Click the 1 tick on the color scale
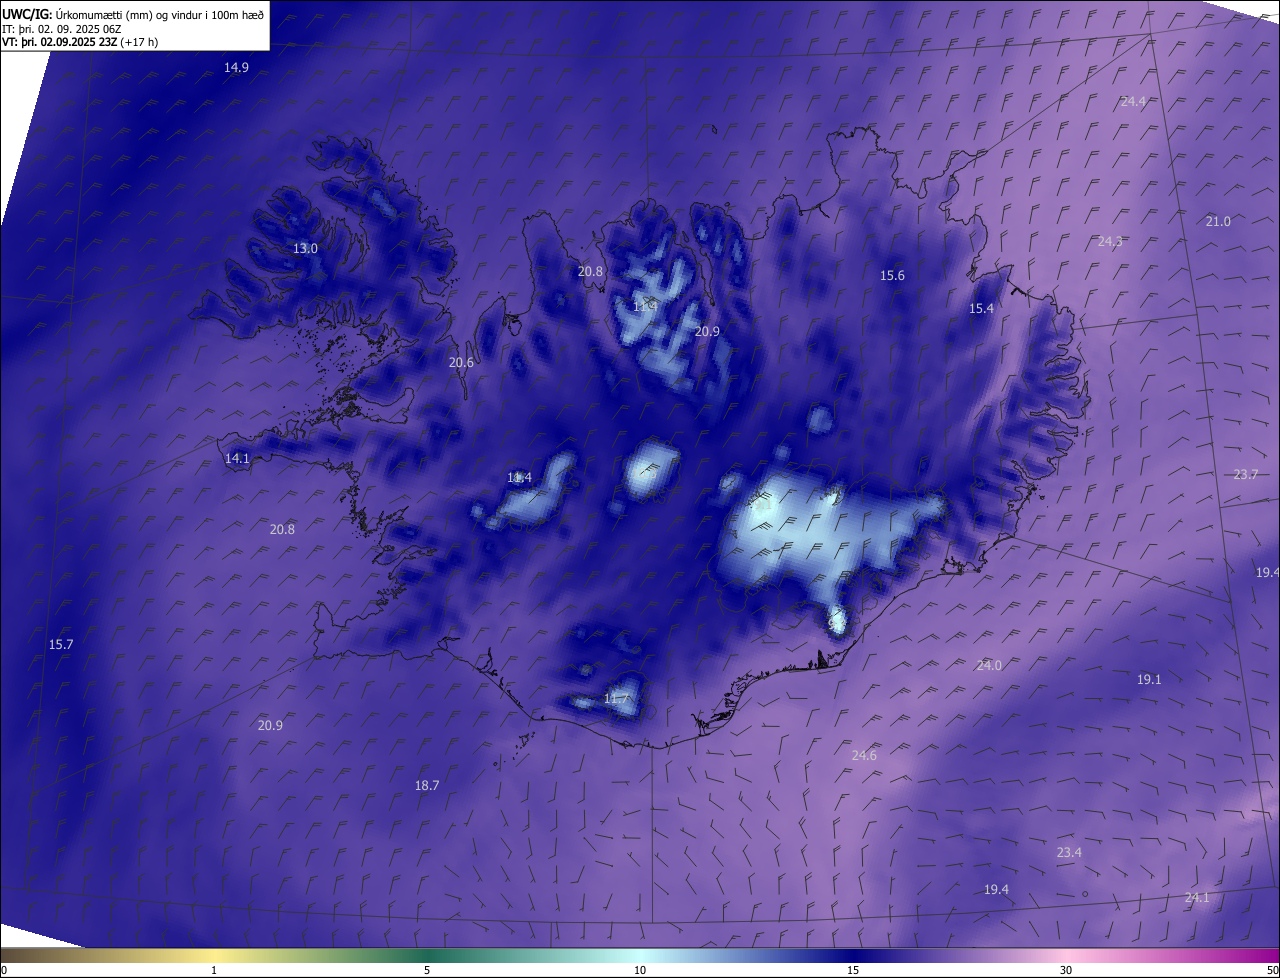 tap(214, 970)
